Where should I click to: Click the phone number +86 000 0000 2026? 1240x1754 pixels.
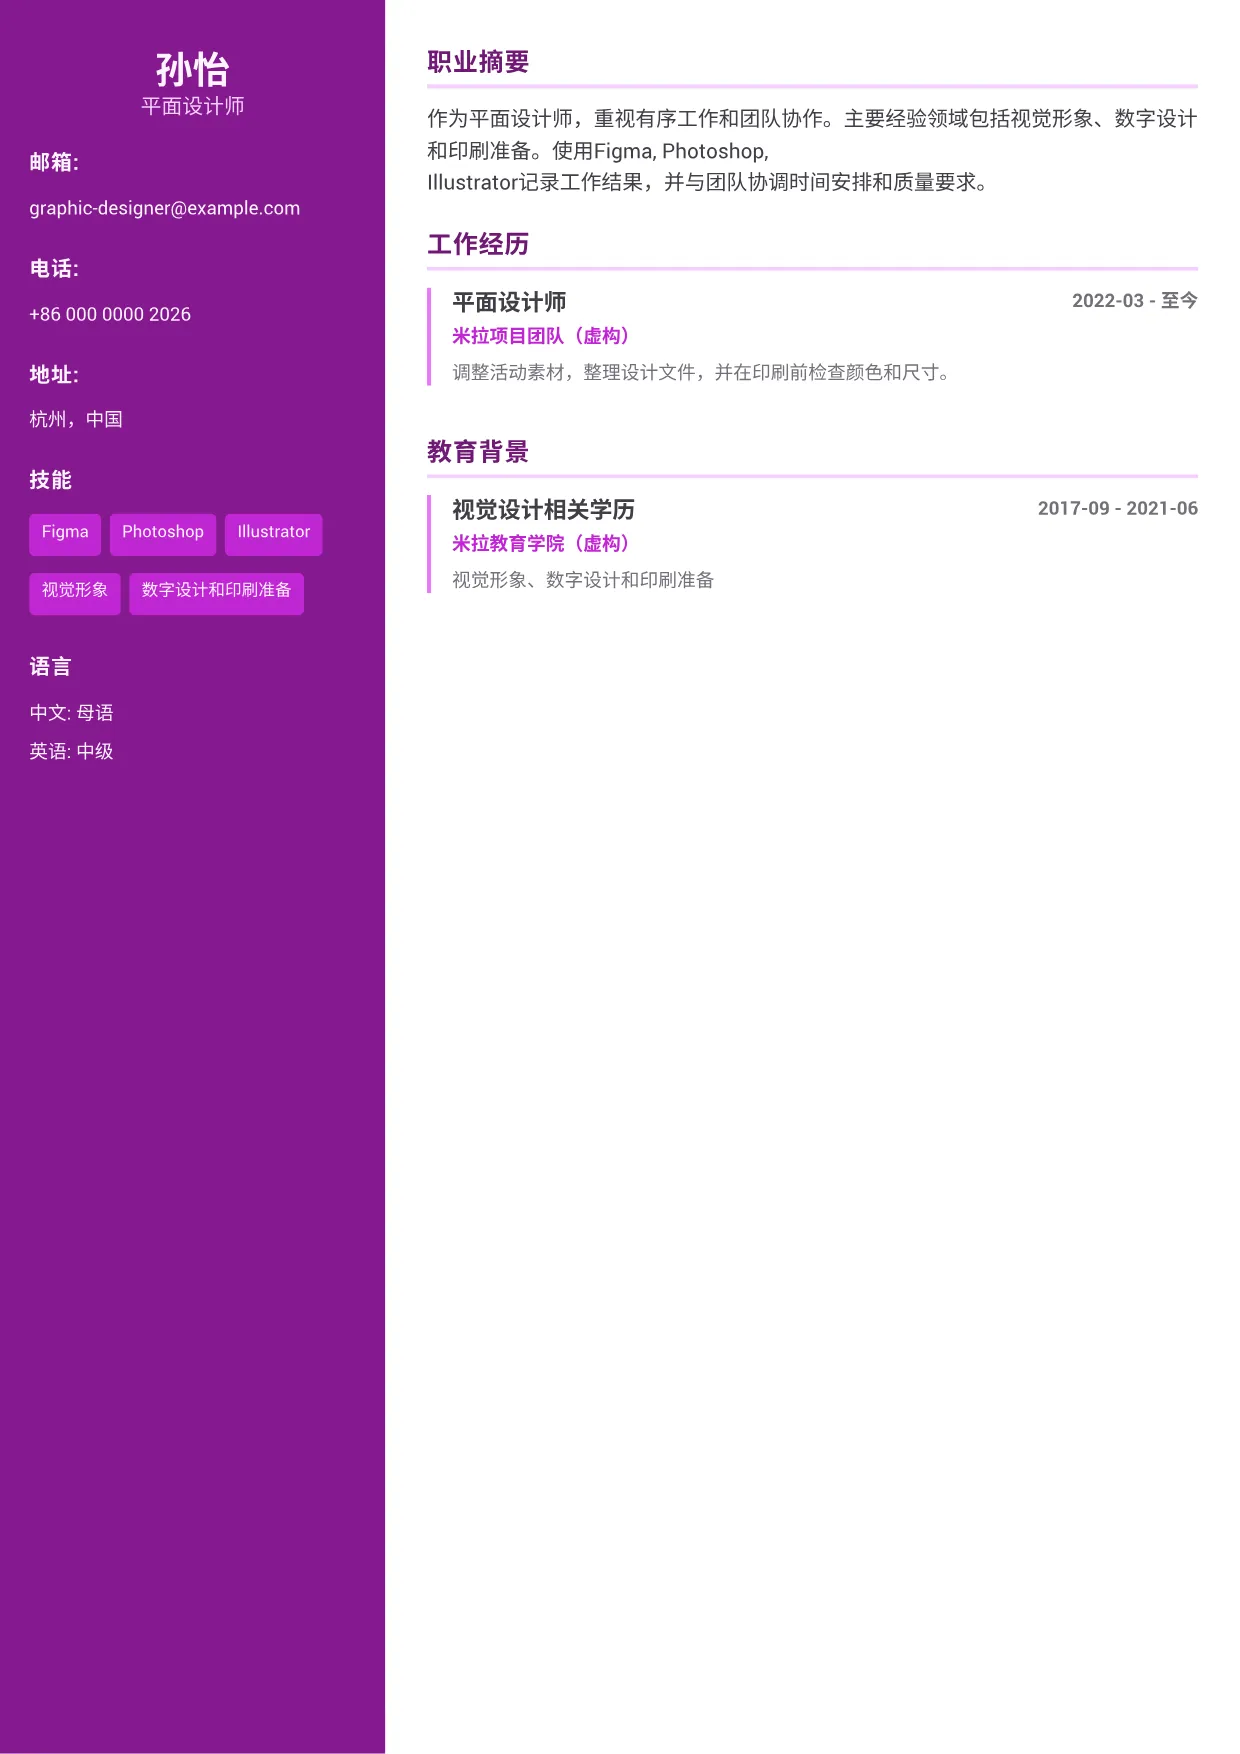(x=110, y=314)
